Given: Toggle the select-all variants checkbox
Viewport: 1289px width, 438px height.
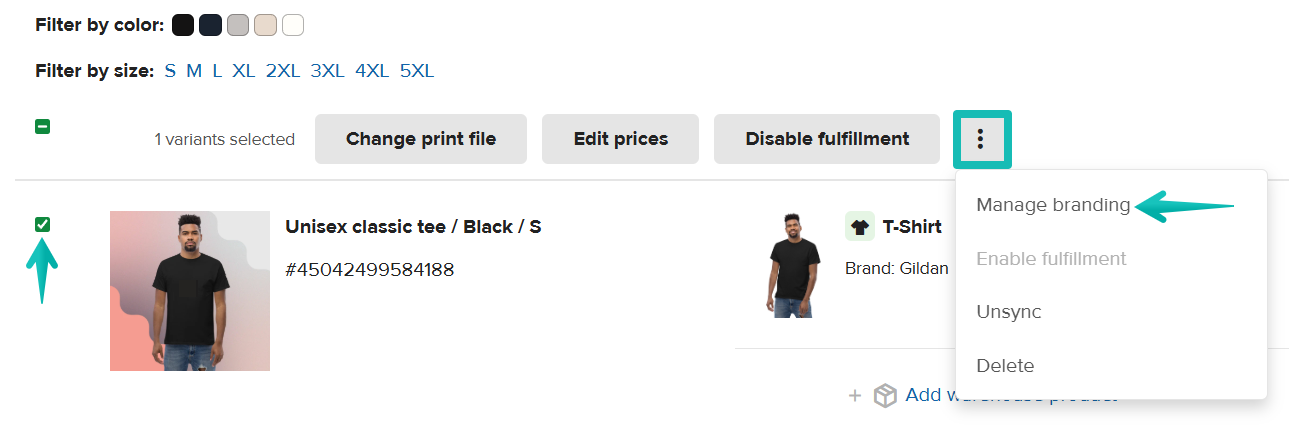Looking at the screenshot, I should pos(43,127).
